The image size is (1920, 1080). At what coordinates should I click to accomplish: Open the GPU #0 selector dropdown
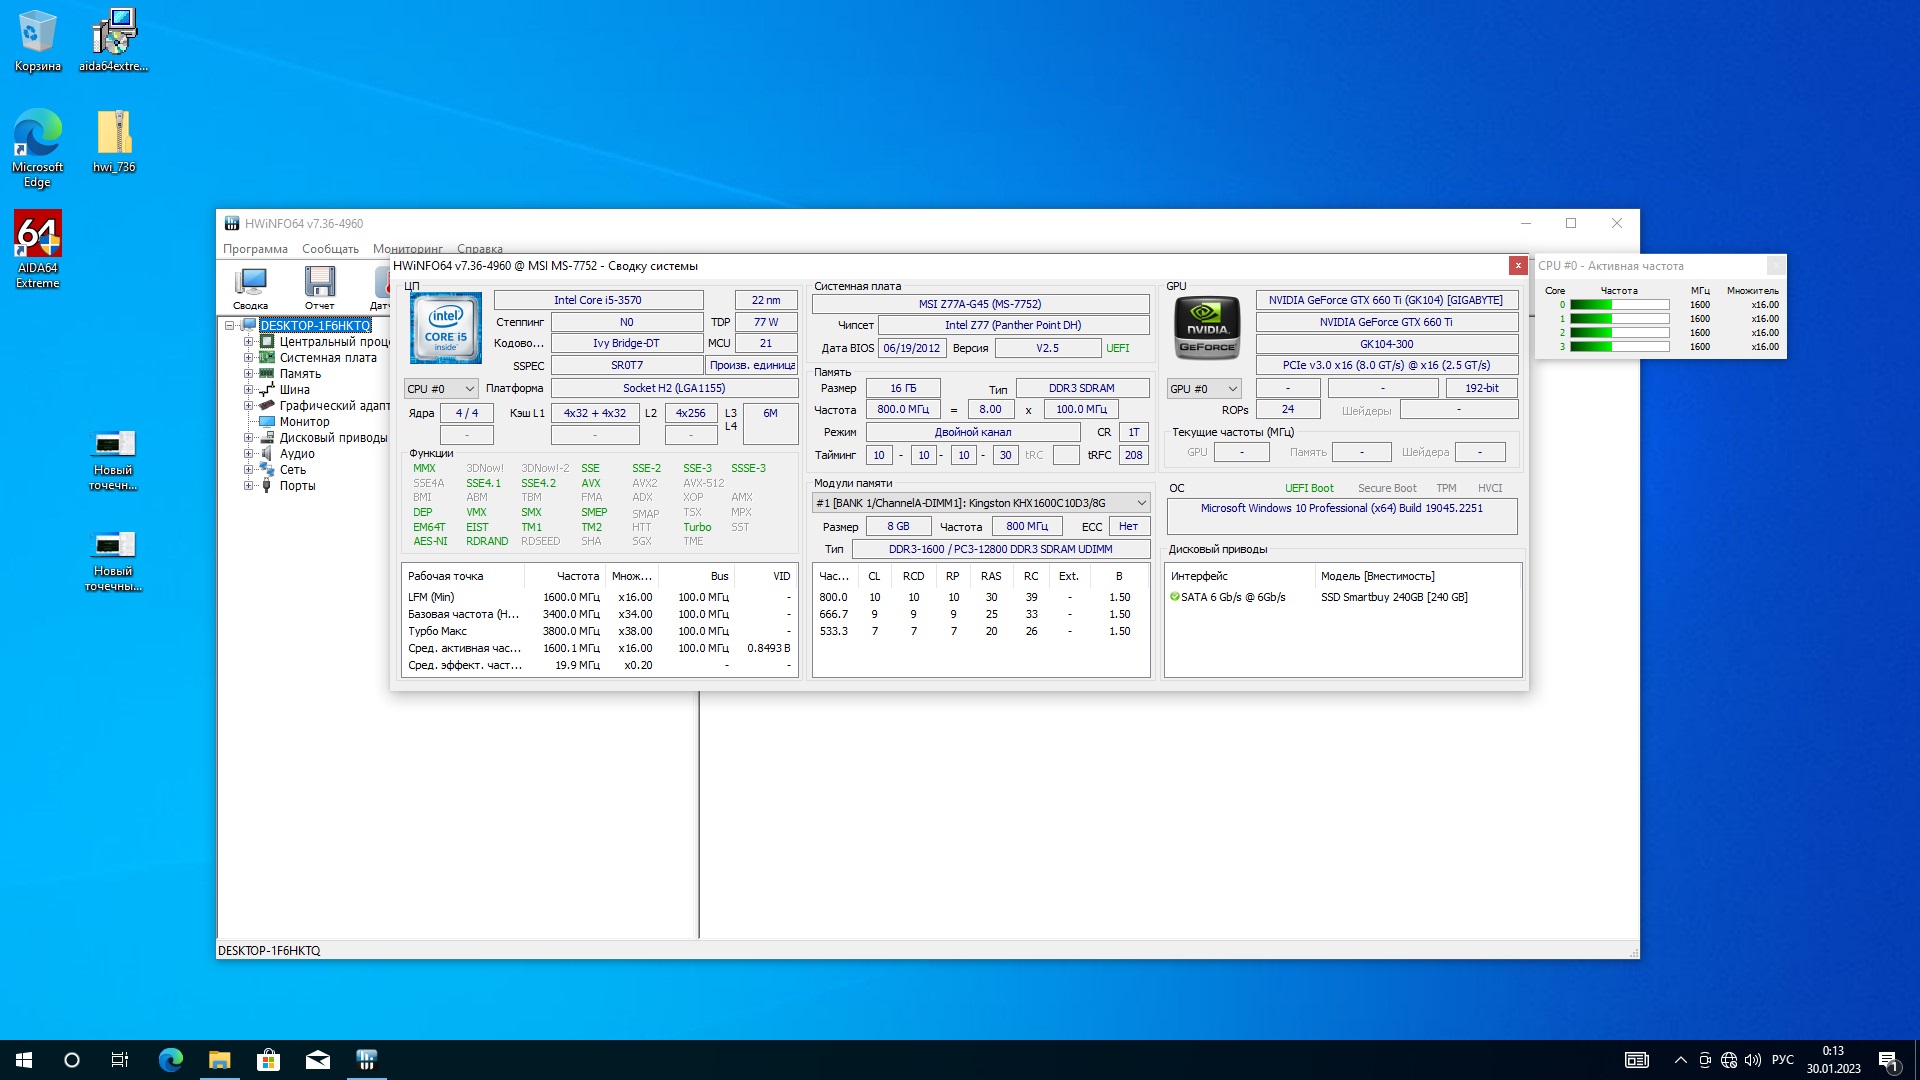tap(1204, 389)
